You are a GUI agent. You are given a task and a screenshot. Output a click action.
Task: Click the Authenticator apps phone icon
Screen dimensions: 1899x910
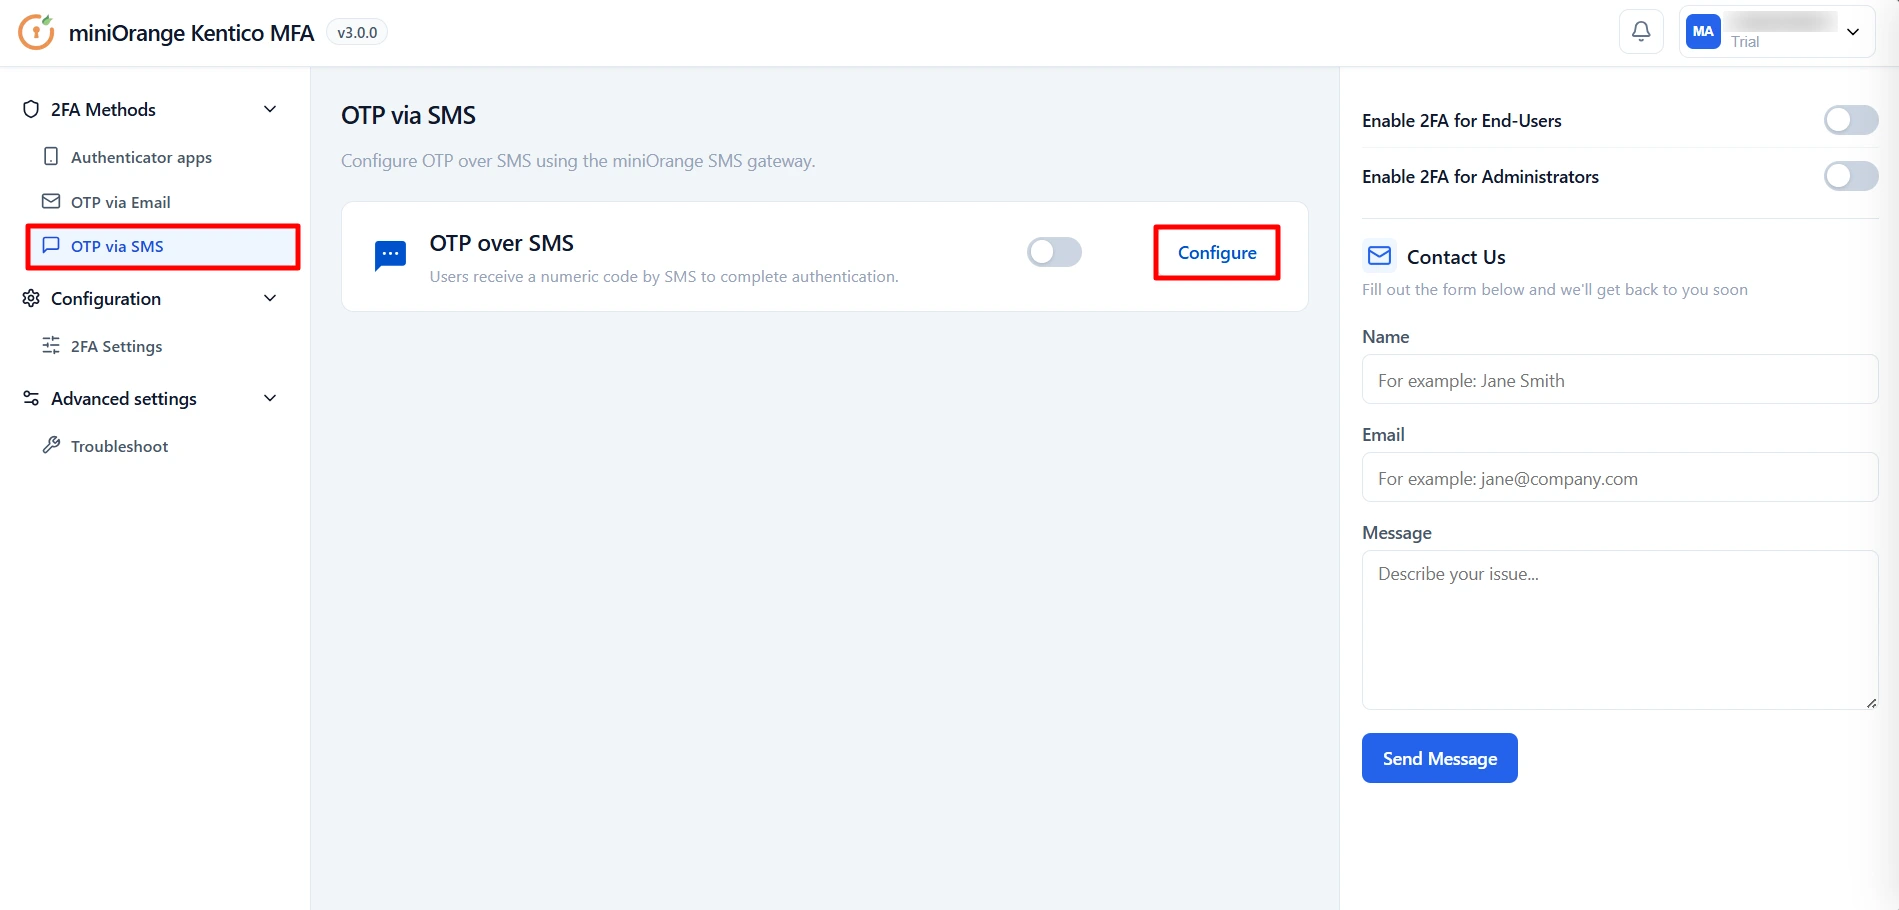(x=51, y=157)
